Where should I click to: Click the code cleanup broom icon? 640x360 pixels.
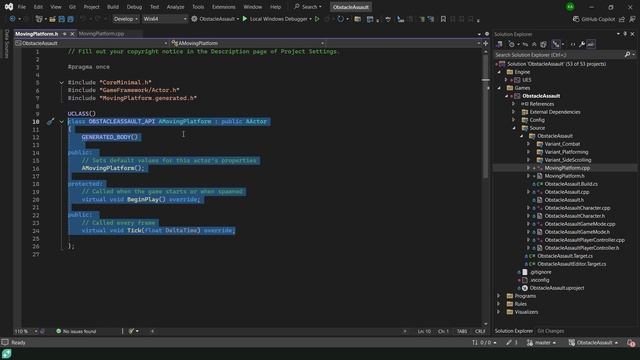coord(131,331)
